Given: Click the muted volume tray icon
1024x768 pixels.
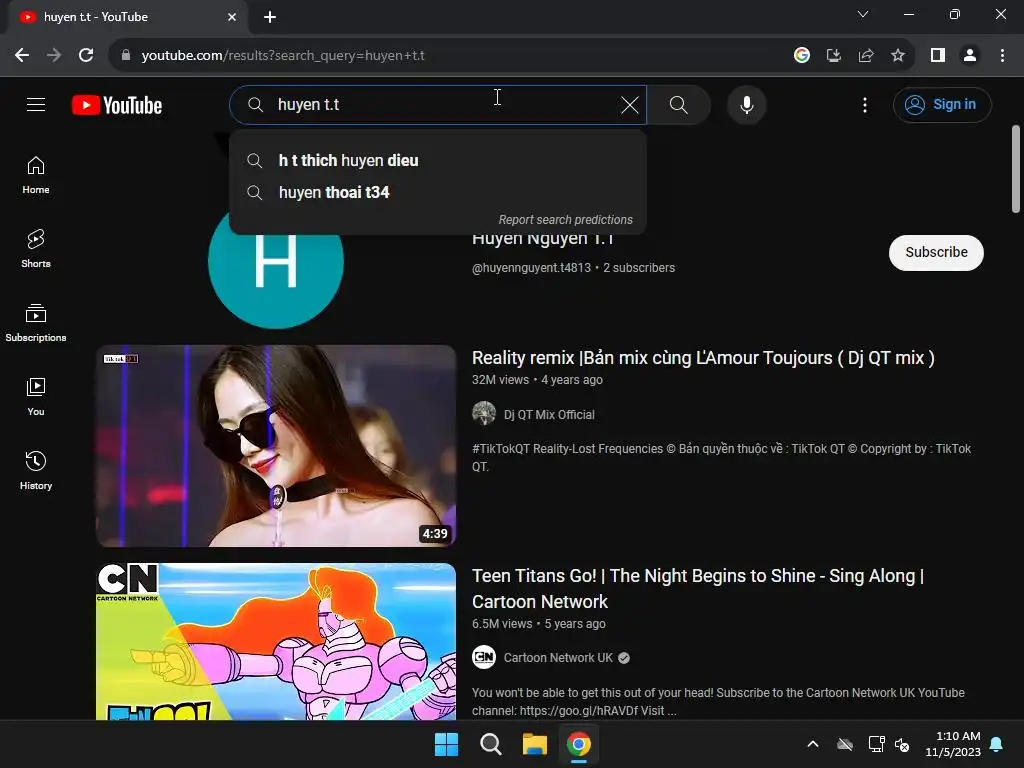Looking at the screenshot, I should coord(902,744).
